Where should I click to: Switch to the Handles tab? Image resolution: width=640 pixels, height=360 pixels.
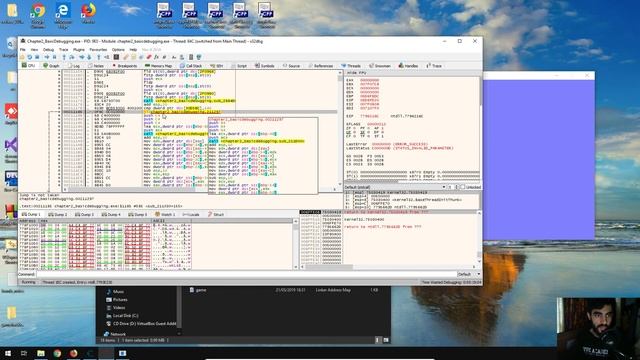click(x=408, y=65)
